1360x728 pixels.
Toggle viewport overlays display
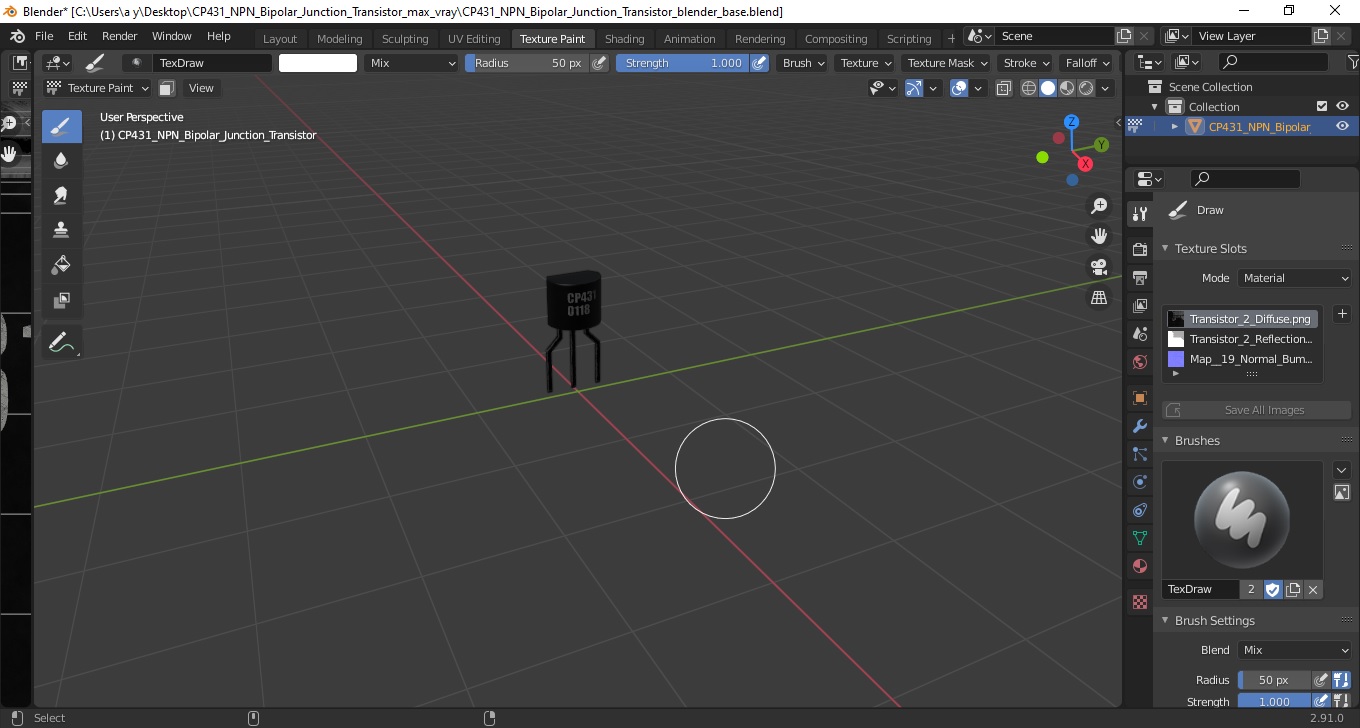pyautogui.click(x=959, y=88)
